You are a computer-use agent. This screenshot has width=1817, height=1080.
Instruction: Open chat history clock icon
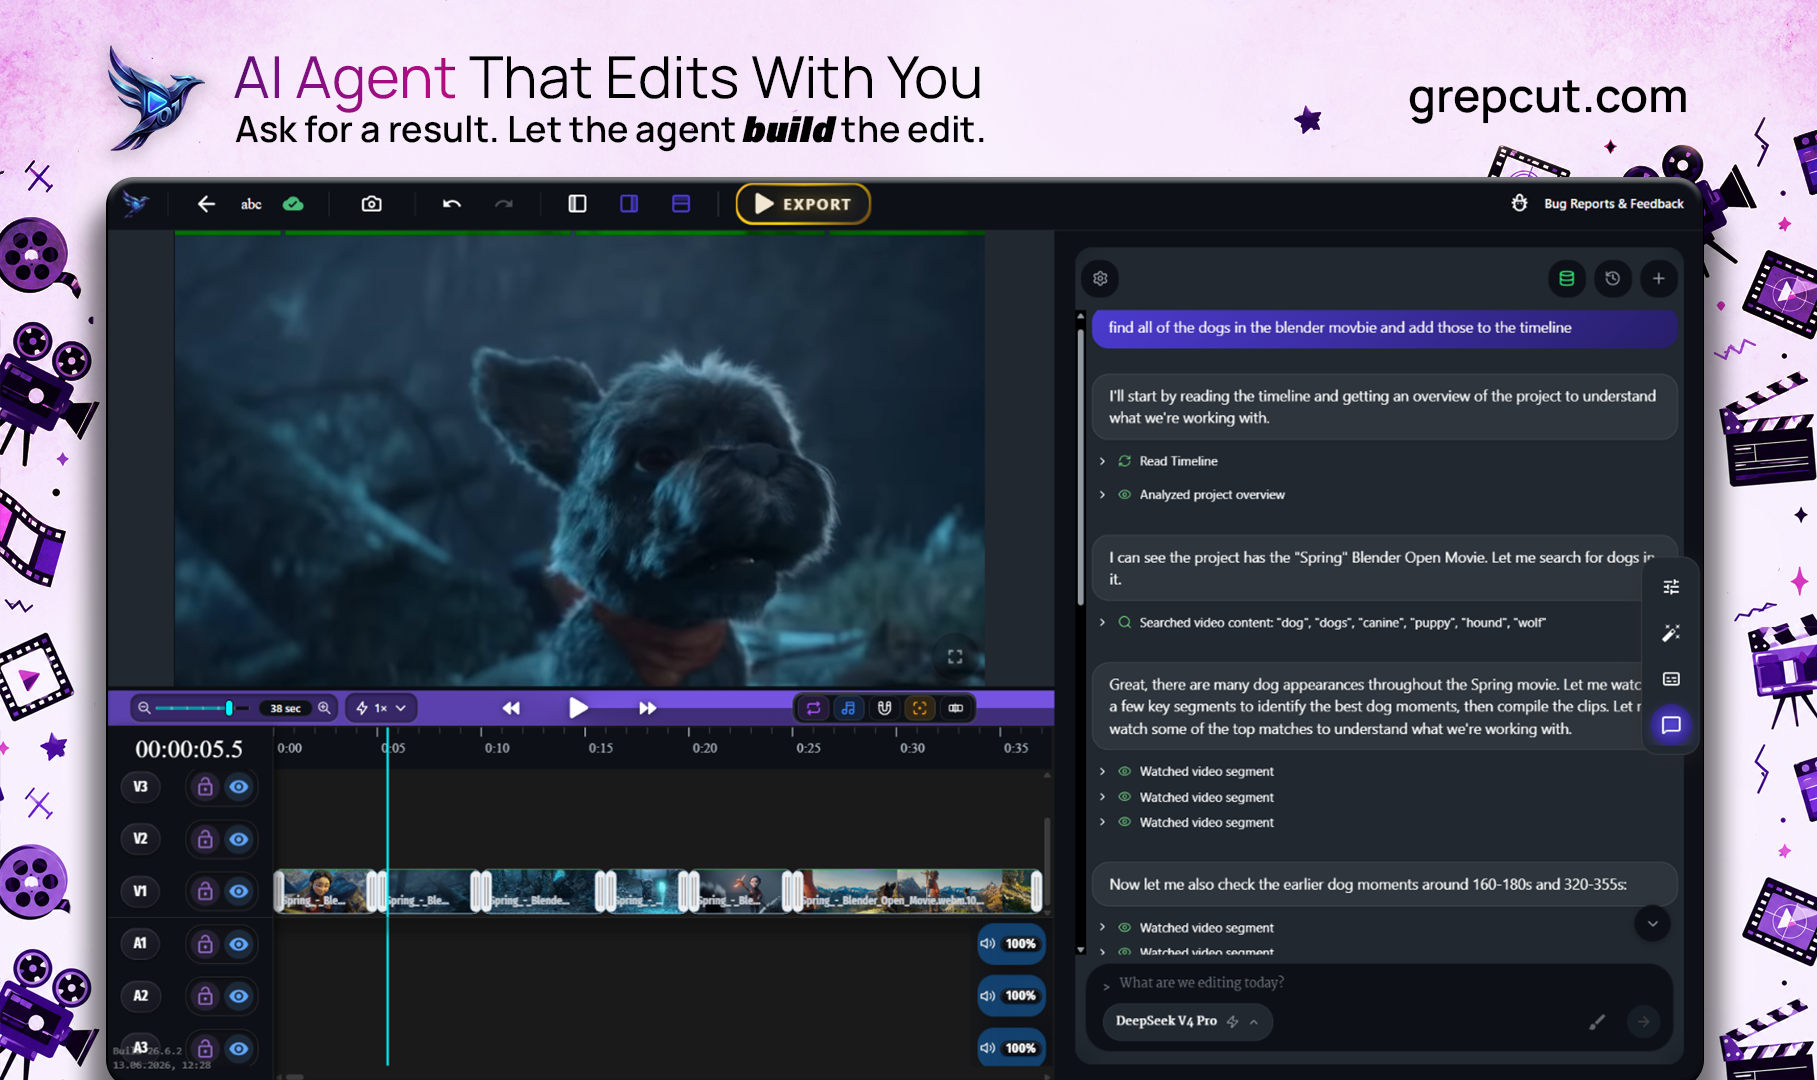point(1613,279)
